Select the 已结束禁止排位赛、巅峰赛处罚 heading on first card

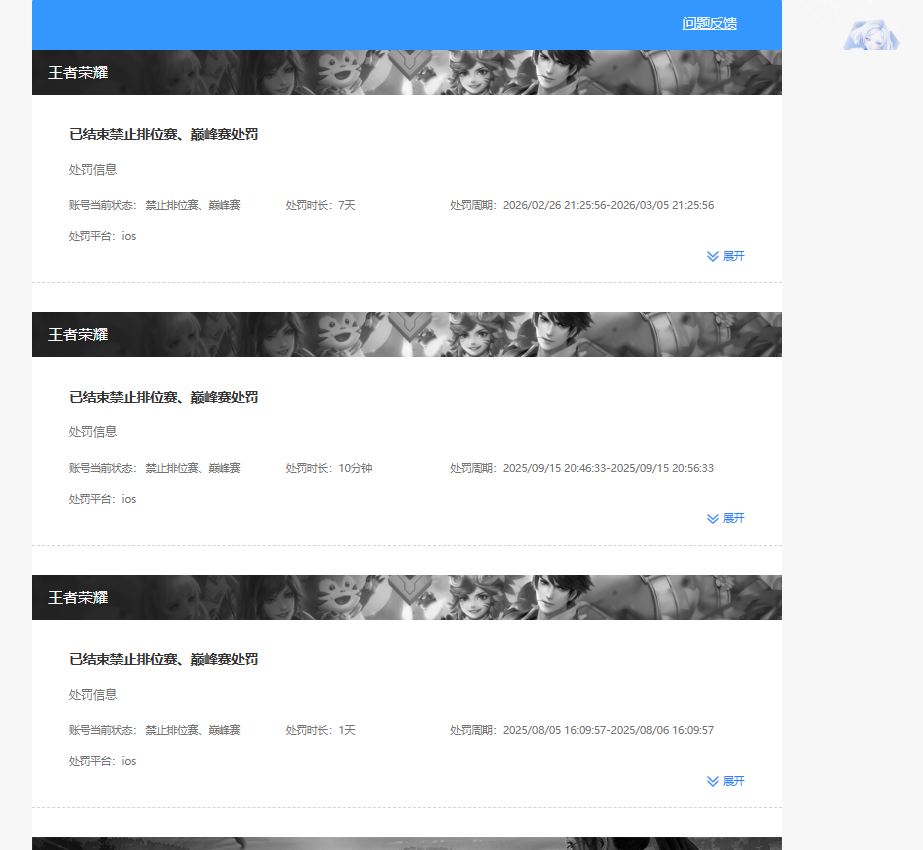point(163,134)
